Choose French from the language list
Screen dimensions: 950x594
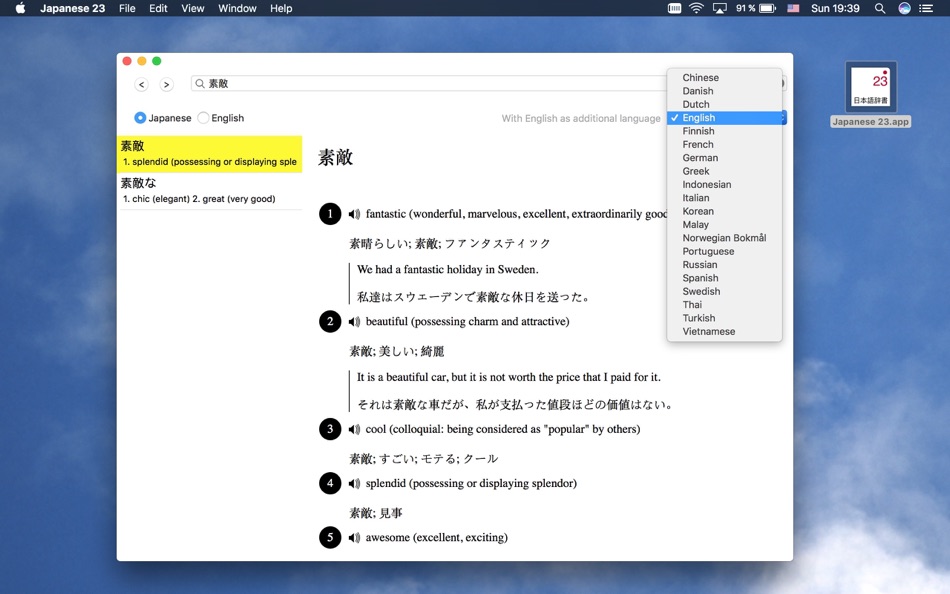click(x=725, y=144)
